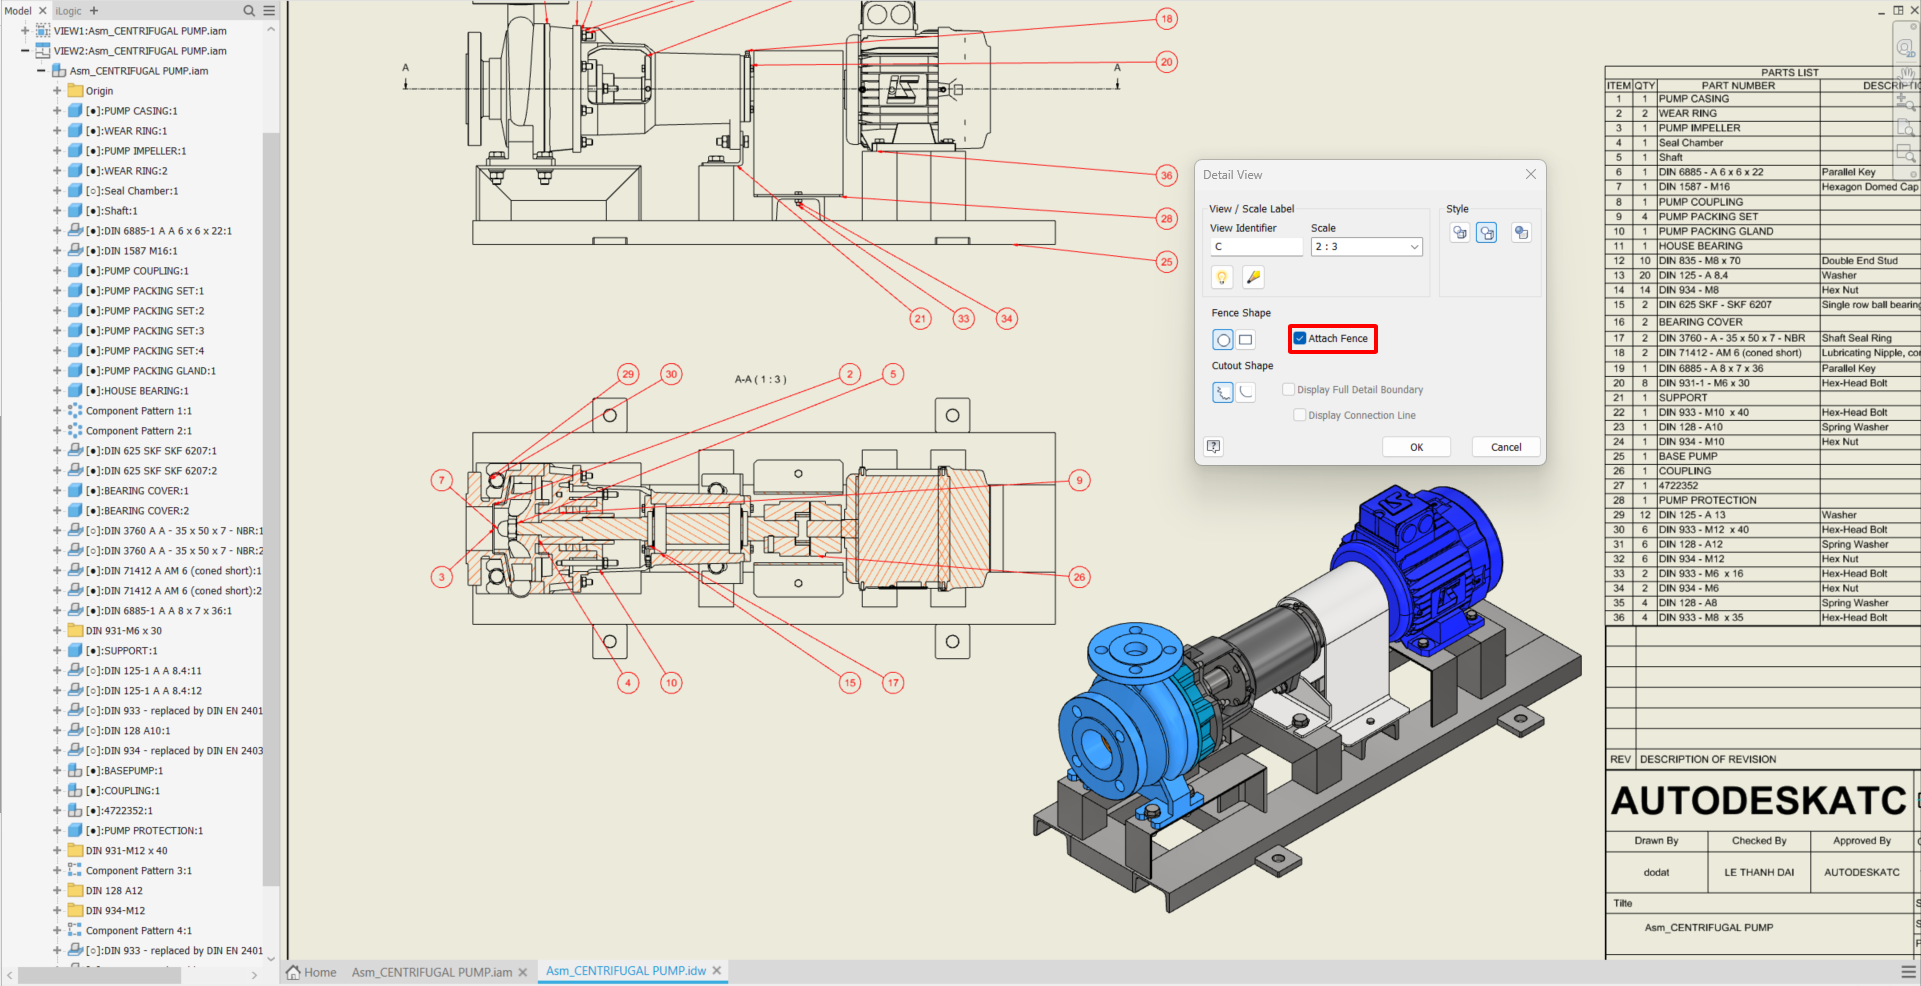This screenshot has width=1921, height=986.
Task: Select Hidden Line Removed style button
Action: coord(1487,233)
